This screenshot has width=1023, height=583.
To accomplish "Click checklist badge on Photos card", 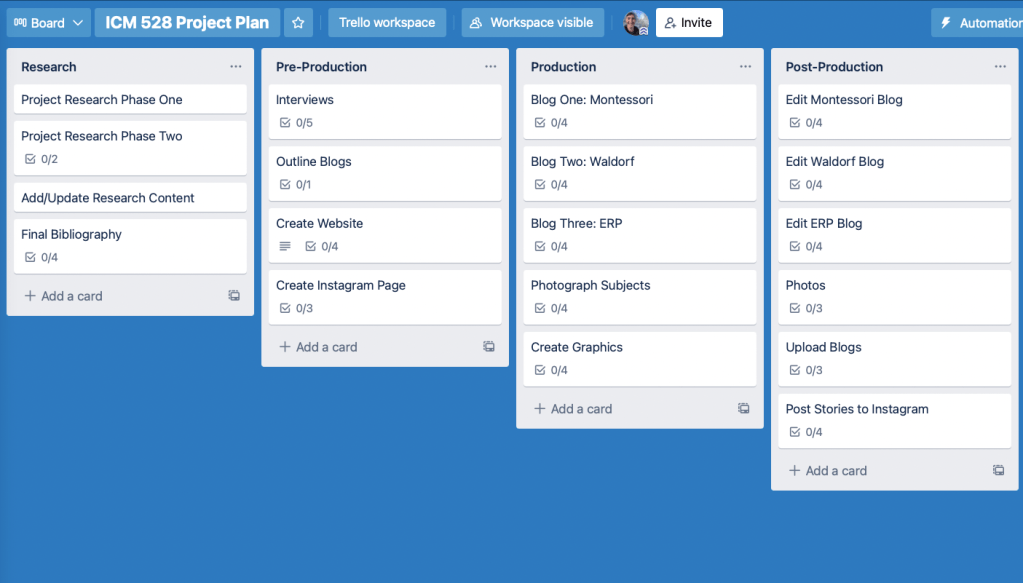I will pyautogui.click(x=806, y=308).
